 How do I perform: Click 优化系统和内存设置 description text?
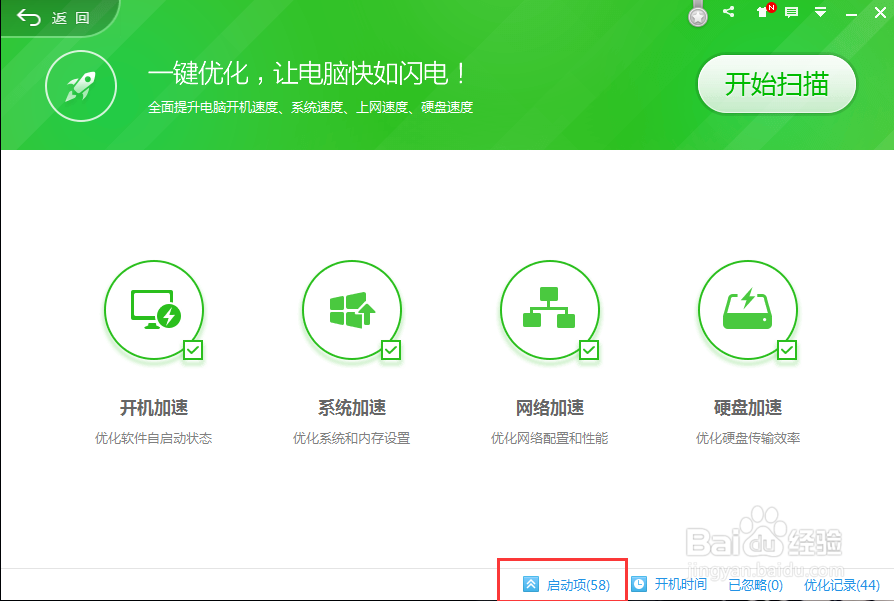pos(352,438)
